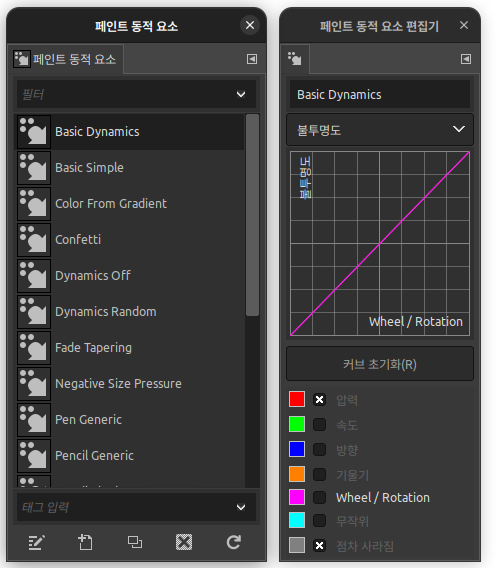
Task: Click the blue 방향 color swatch
Action: point(297,449)
